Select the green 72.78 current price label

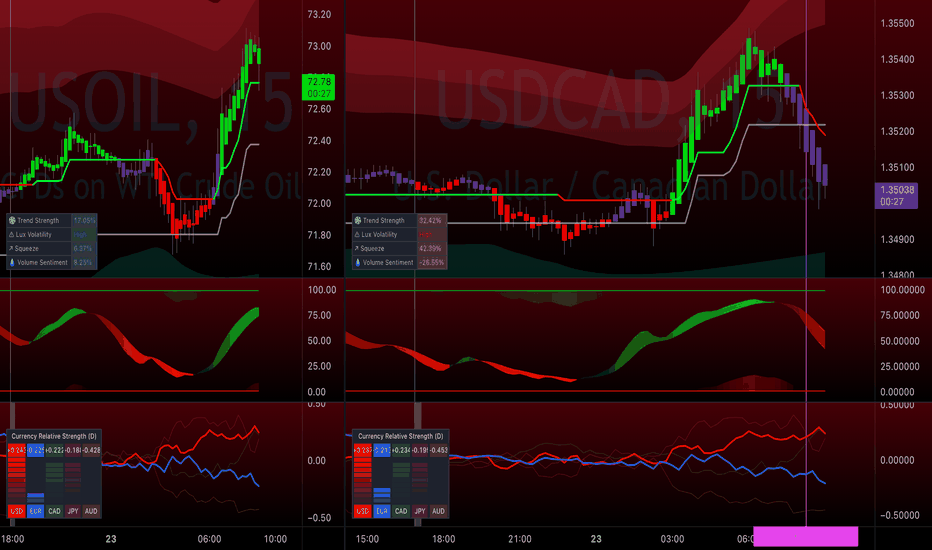pos(319,87)
